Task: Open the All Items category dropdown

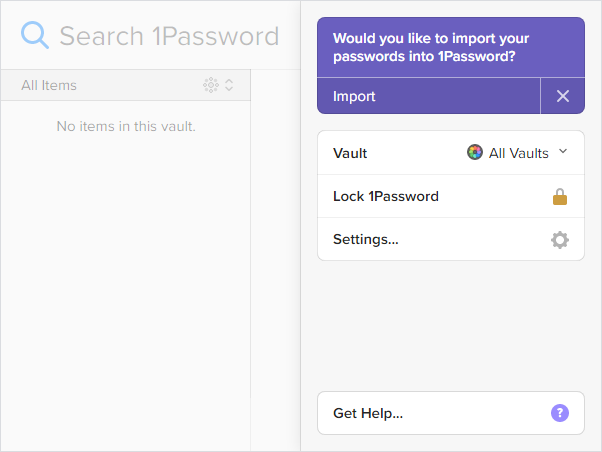Action: 126,85
